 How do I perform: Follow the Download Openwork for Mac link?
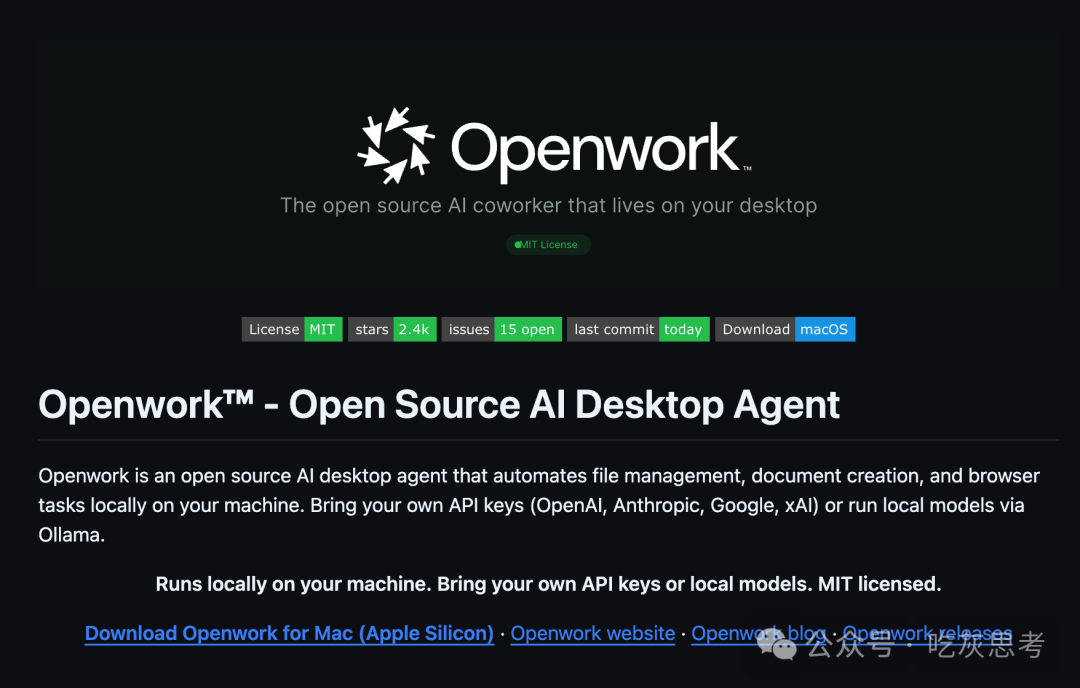289,633
